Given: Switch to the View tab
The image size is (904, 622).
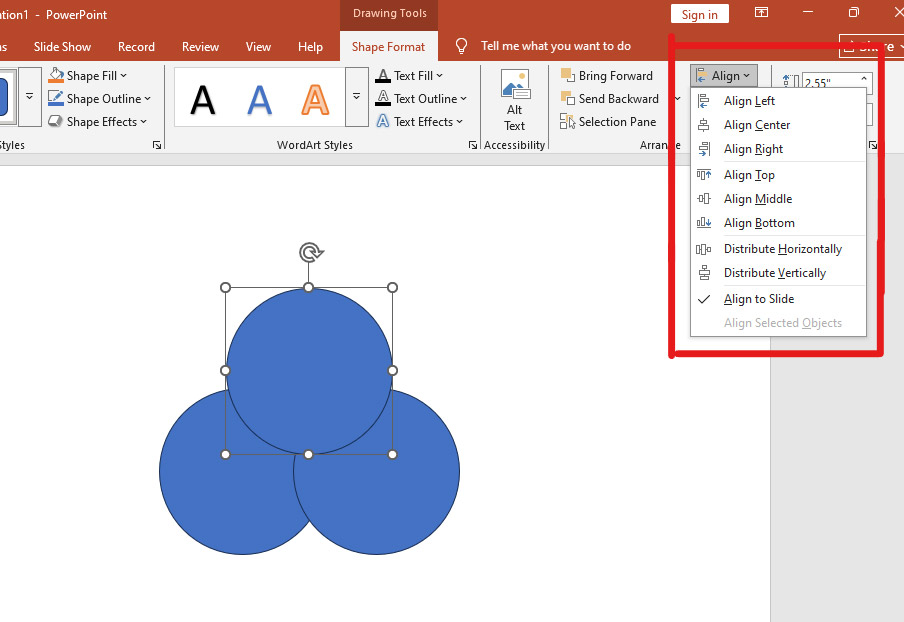Looking at the screenshot, I should click(258, 46).
